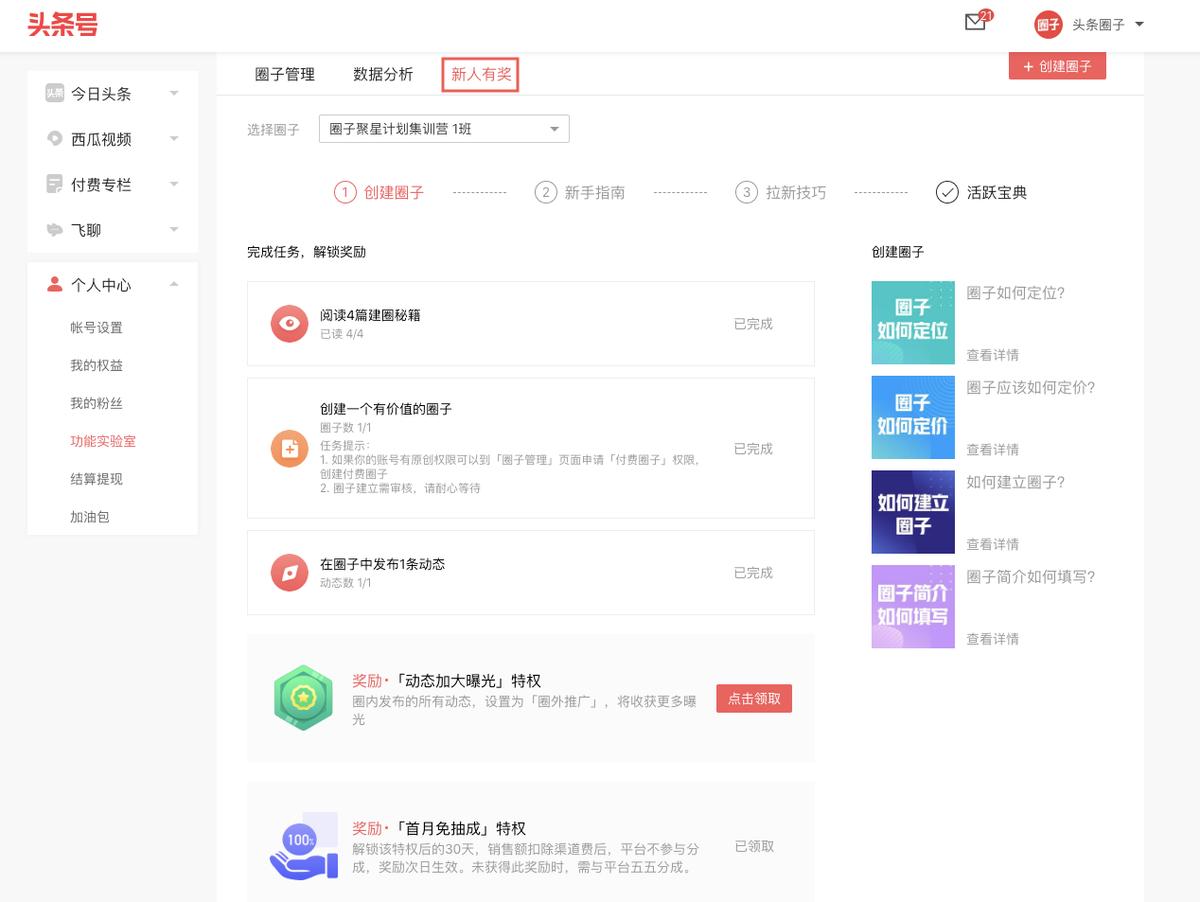Open the 选择圈子 dropdown

(443, 128)
